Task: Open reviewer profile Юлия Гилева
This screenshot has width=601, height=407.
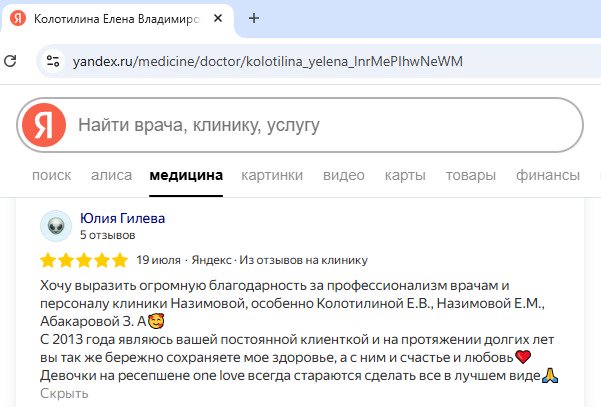Action: click(x=122, y=218)
